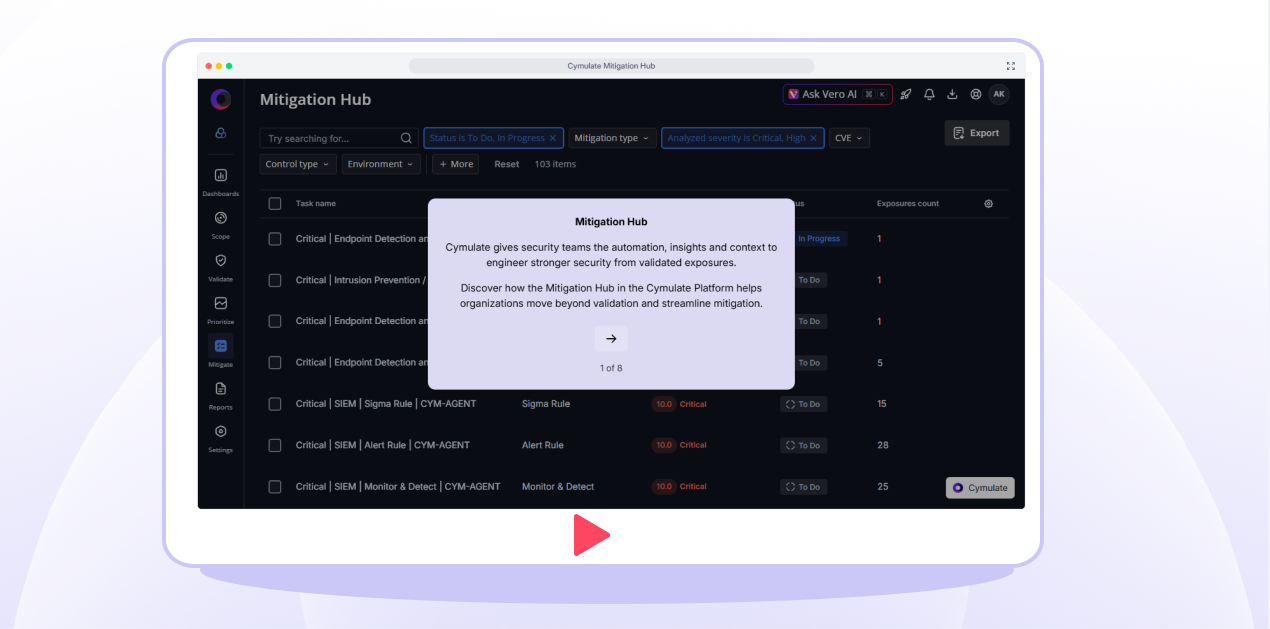This screenshot has height=629, width=1270.
Task: Reset the applied filters
Action: [x=507, y=164]
